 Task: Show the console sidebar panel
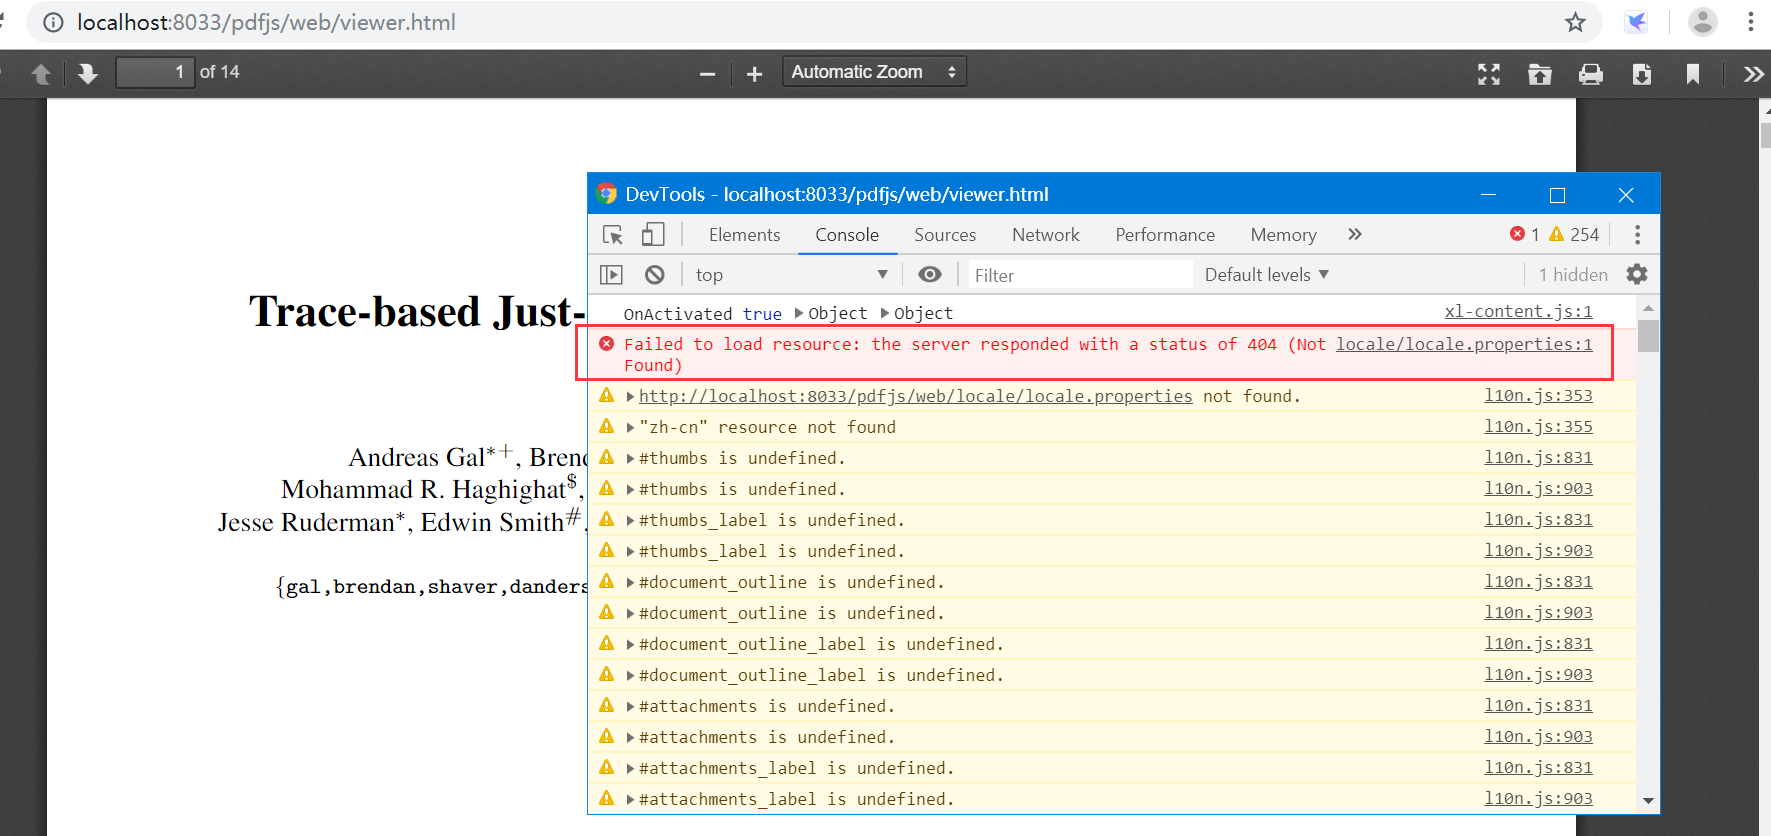(x=611, y=275)
